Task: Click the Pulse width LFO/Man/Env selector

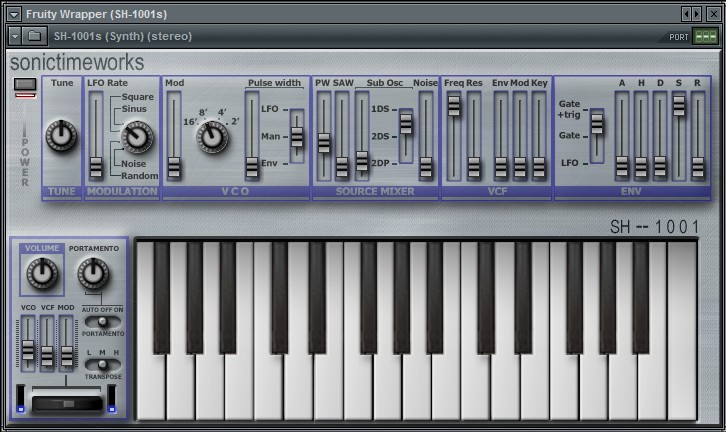Action: point(297,135)
